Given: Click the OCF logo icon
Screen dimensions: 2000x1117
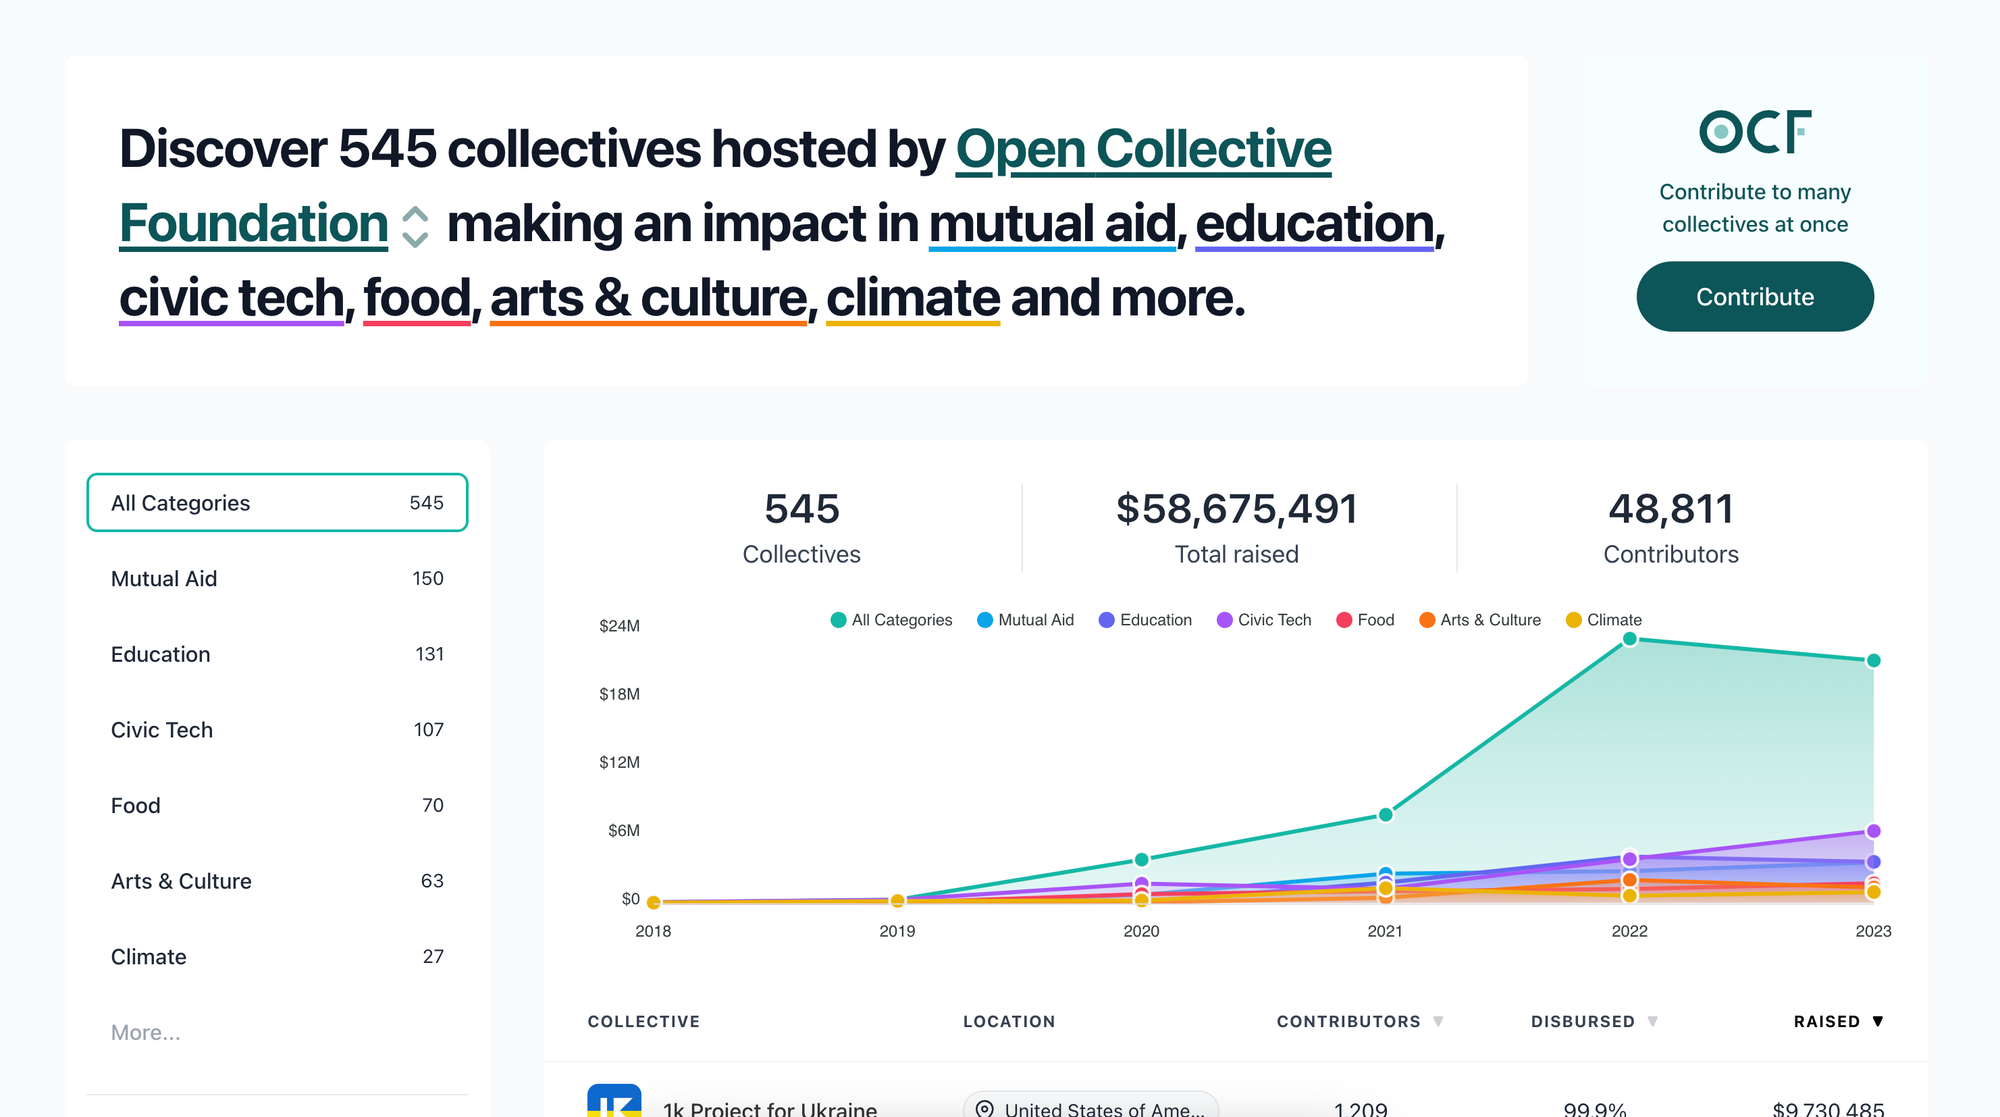Looking at the screenshot, I should (x=1755, y=131).
